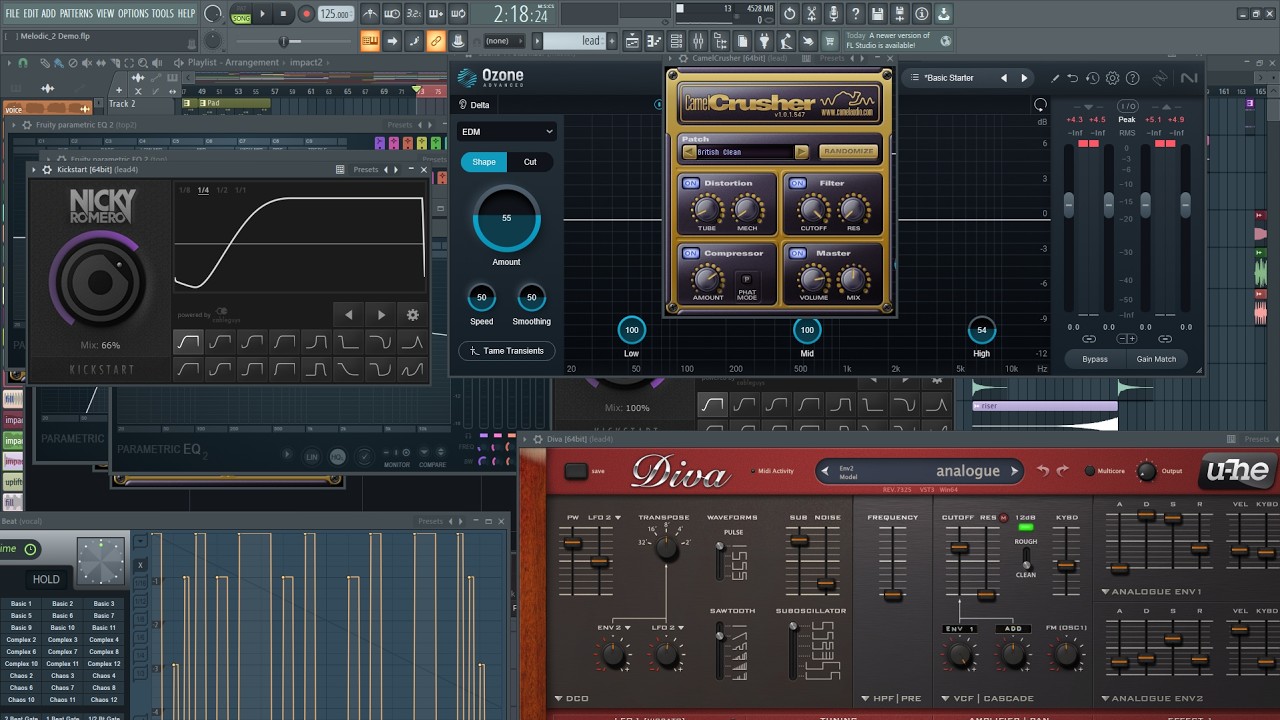Add new pattern with plus button
This screenshot has height=720, width=1280.
click(x=612, y=41)
